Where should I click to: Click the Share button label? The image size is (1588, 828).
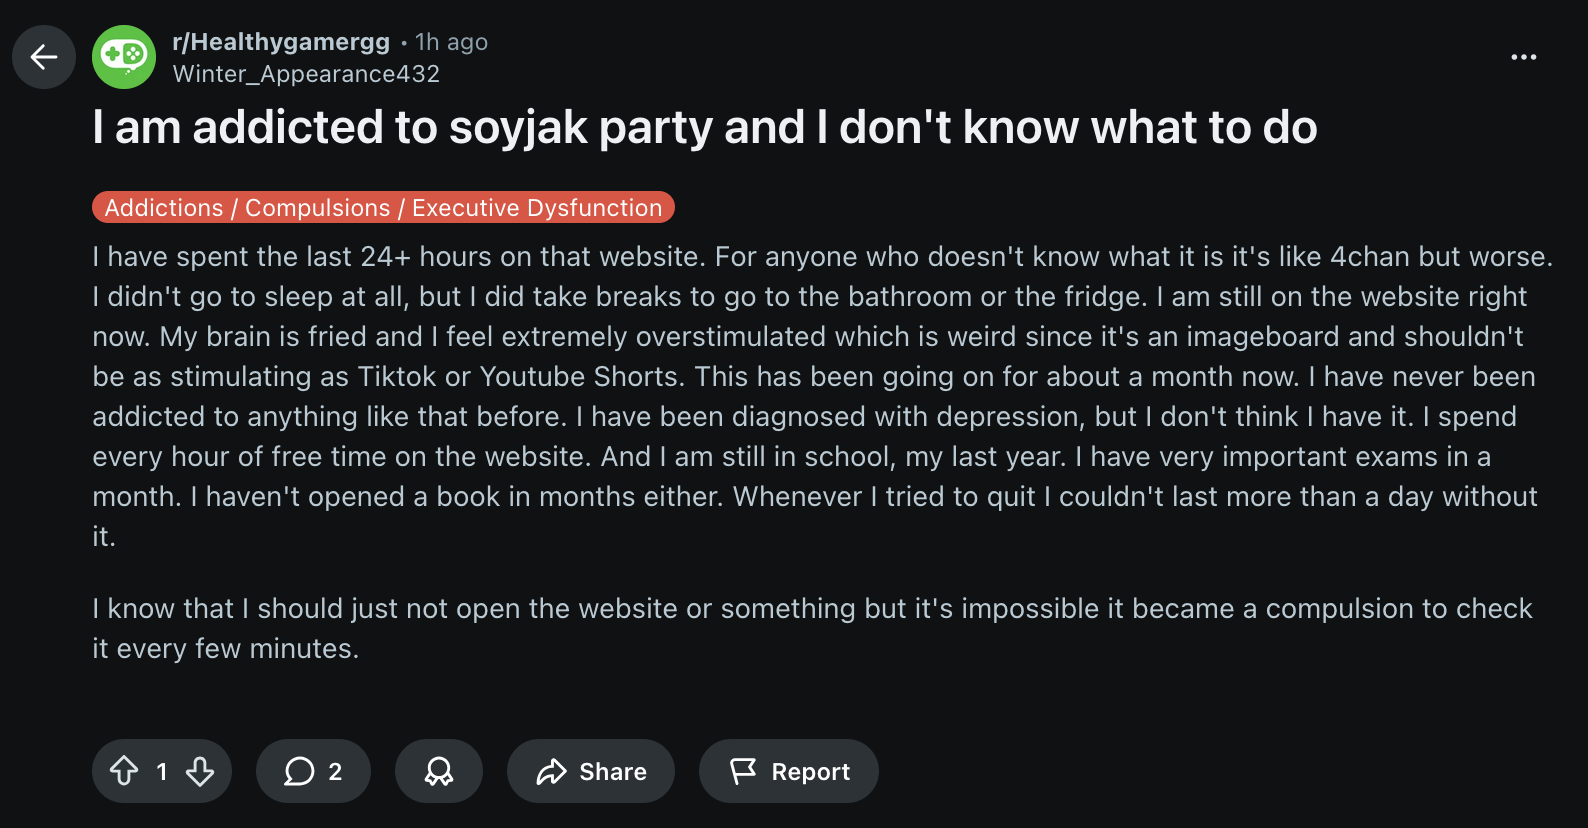tap(613, 772)
